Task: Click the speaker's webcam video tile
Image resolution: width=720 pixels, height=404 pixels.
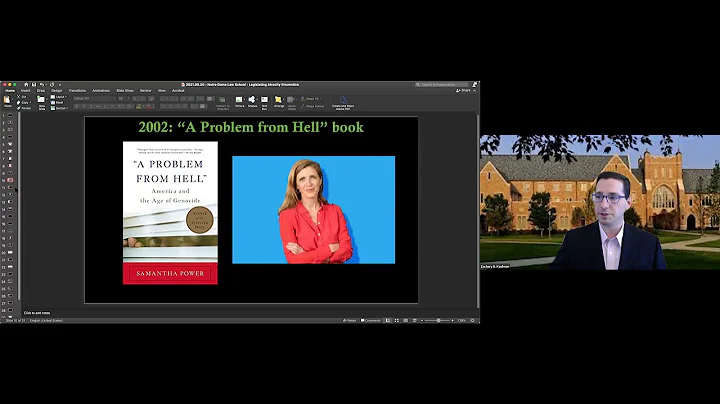Action: tap(600, 202)
